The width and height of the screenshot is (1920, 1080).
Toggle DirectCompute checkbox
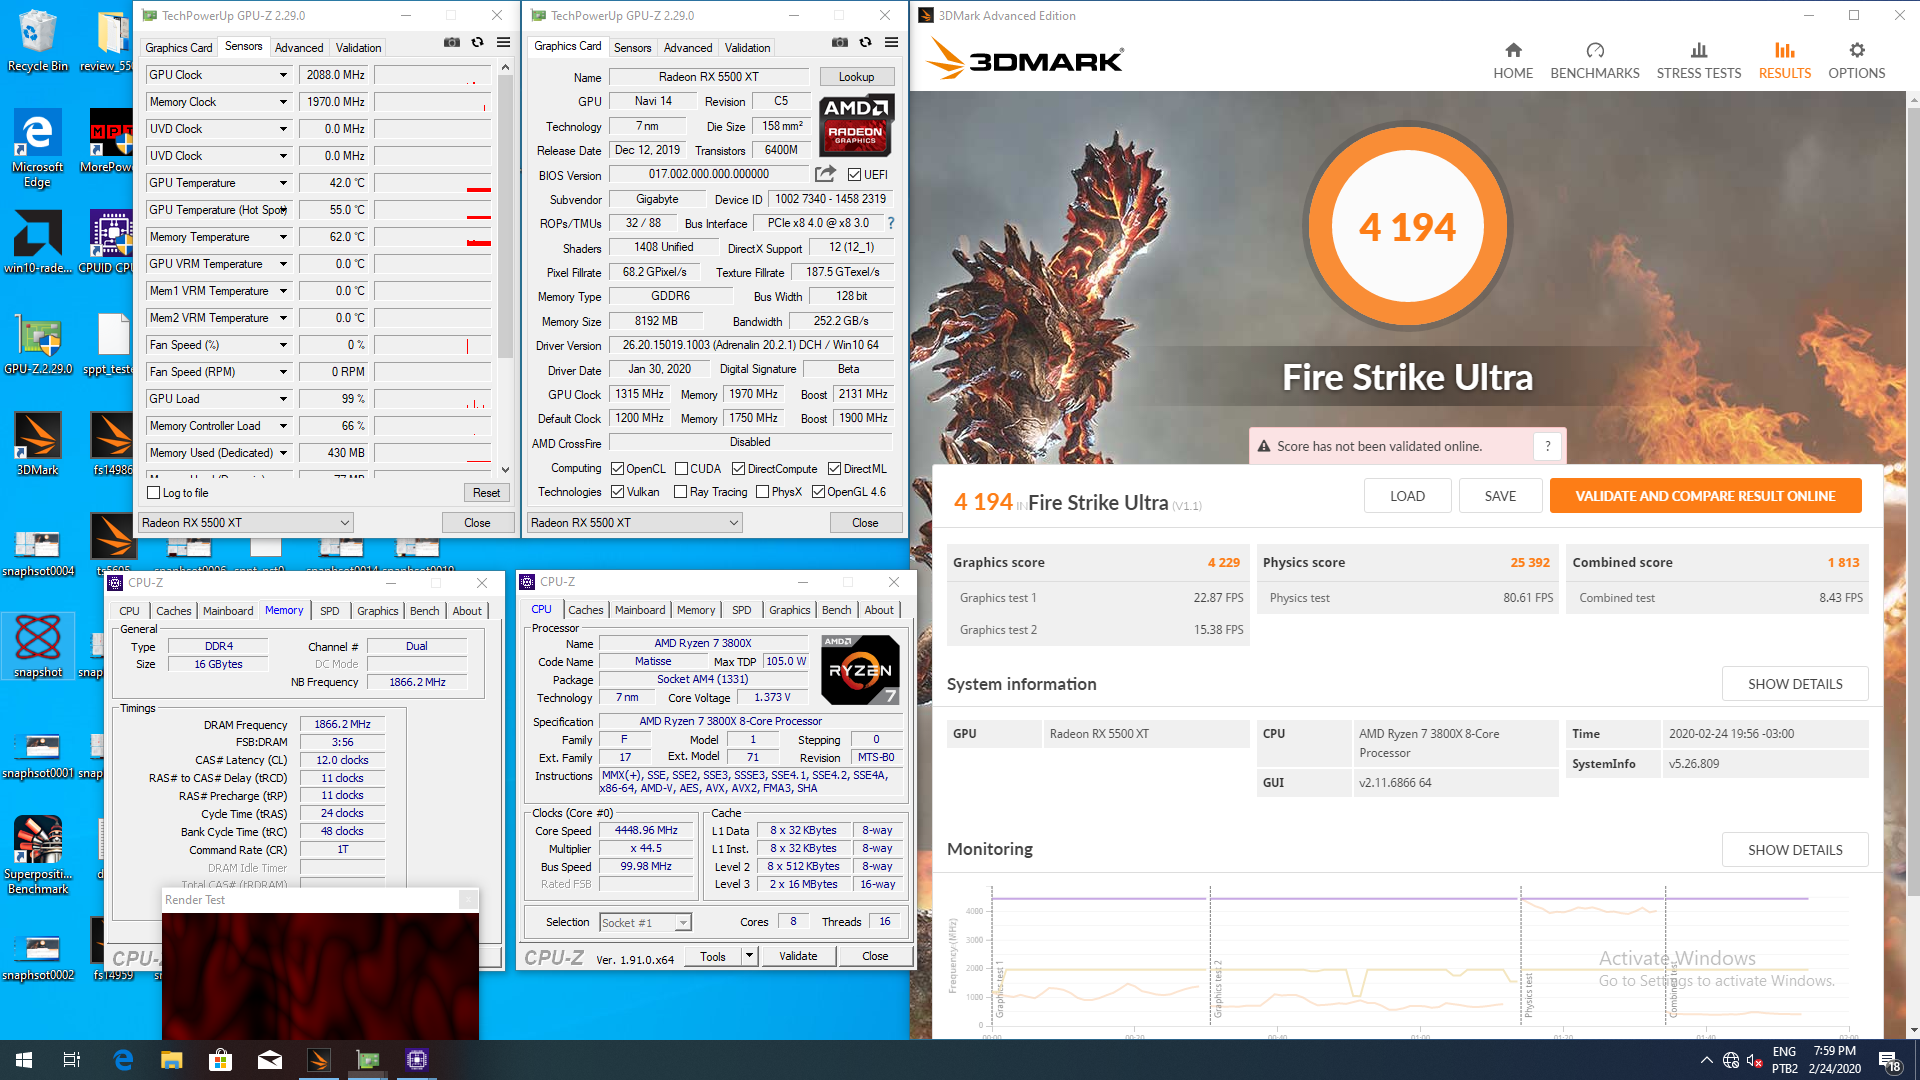[738, 468]
